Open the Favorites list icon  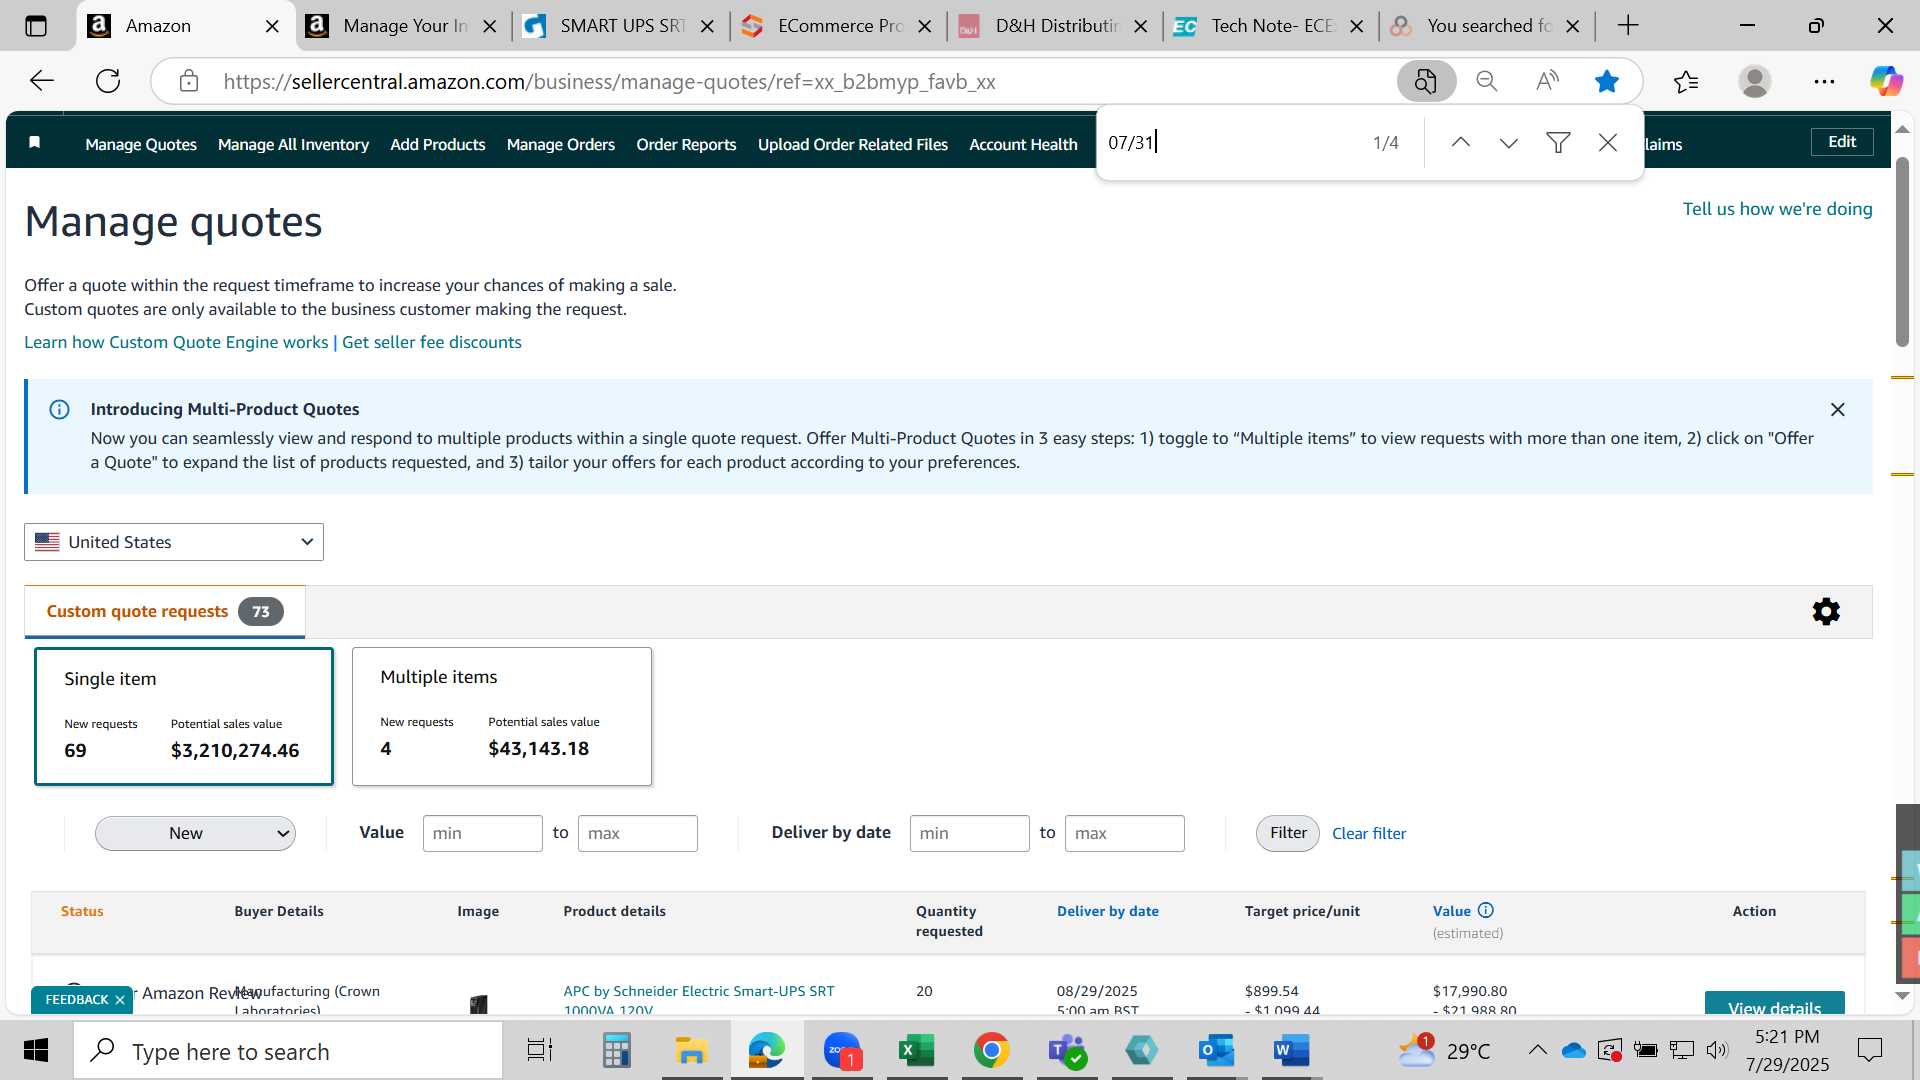[x=1686, y=81]
